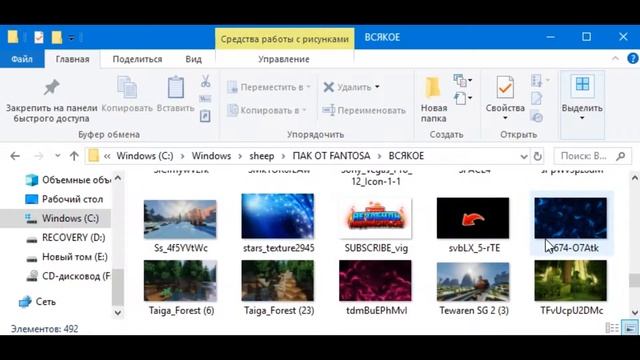Open Удалить delete dropdown arrow

coord(377,87)
